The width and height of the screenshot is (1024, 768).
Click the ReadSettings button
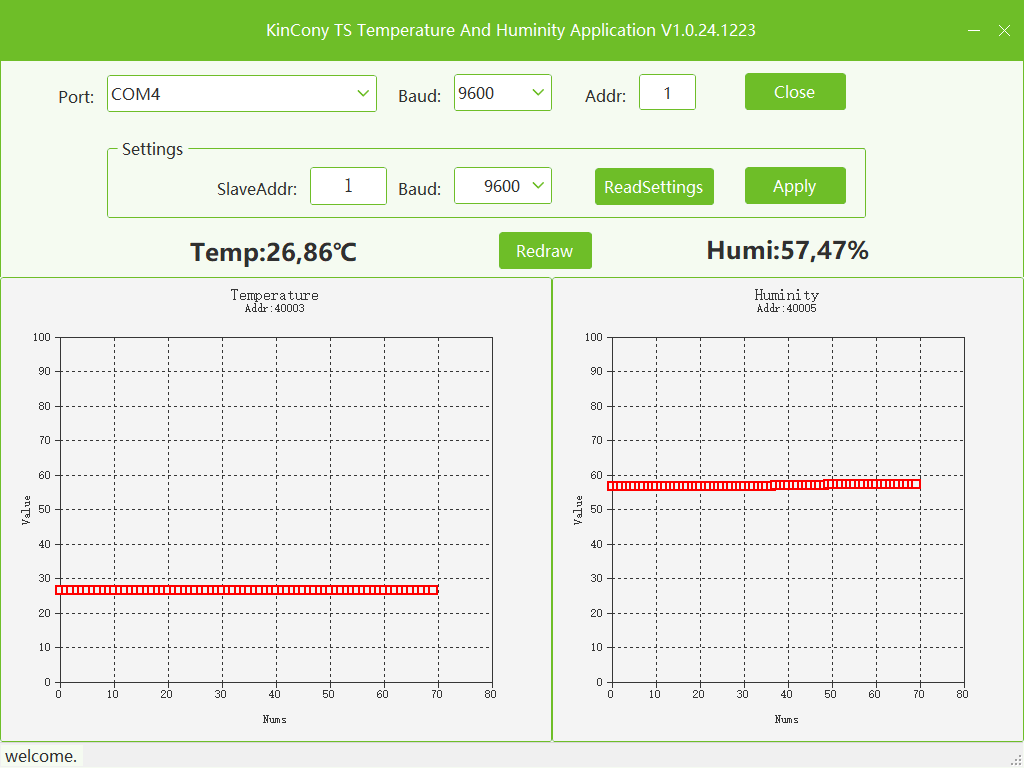pos(654,187)
